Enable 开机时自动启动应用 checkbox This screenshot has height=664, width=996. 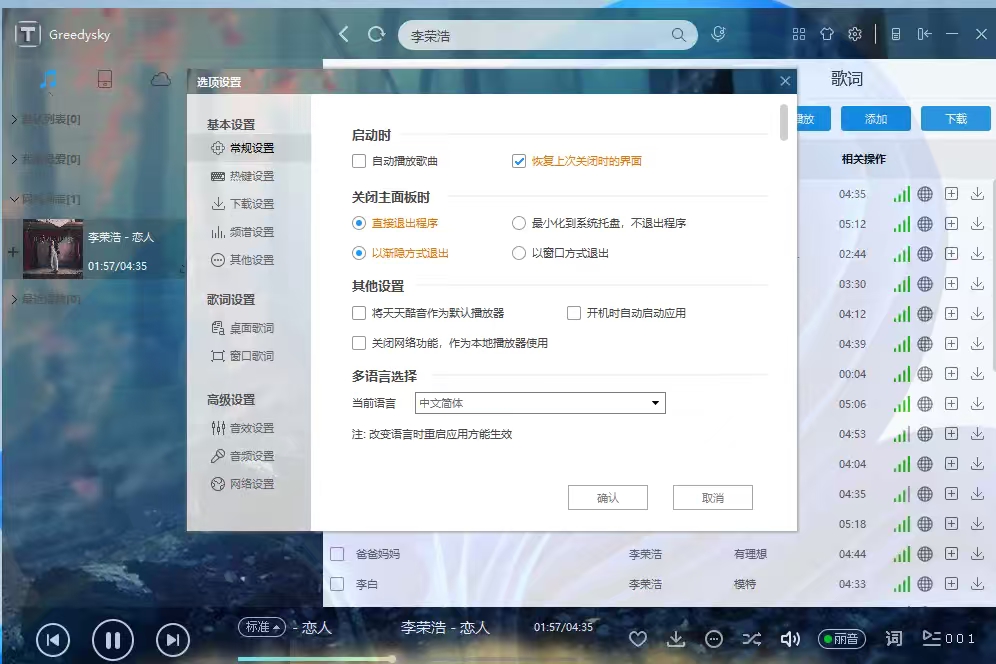click(x=574, y=313)
